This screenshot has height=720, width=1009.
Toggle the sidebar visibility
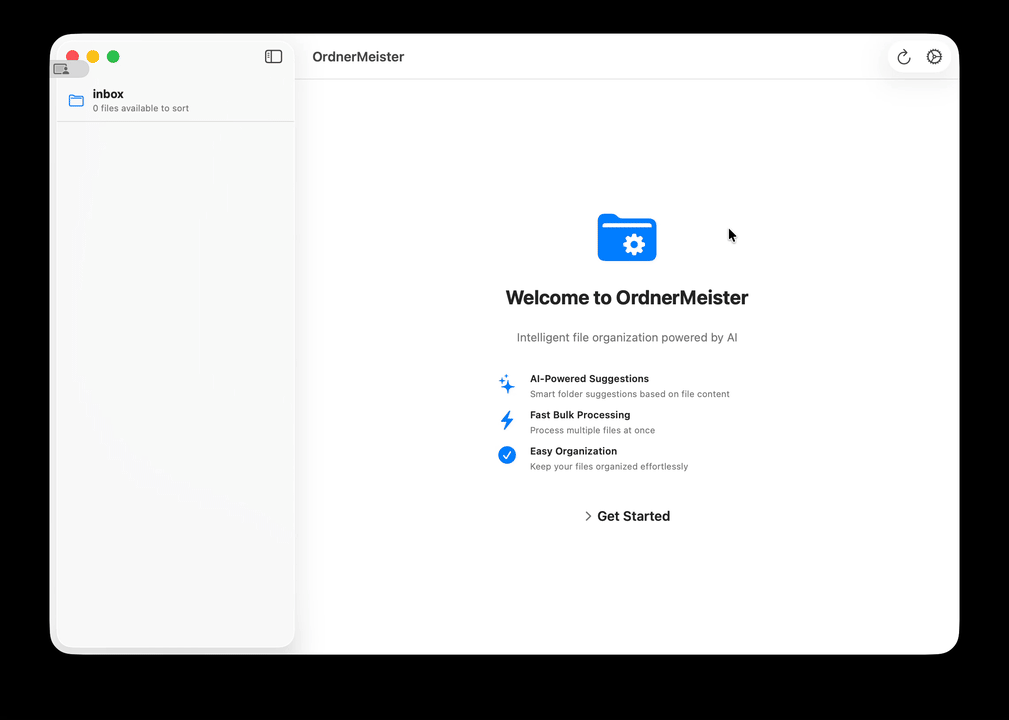[273, 56]
